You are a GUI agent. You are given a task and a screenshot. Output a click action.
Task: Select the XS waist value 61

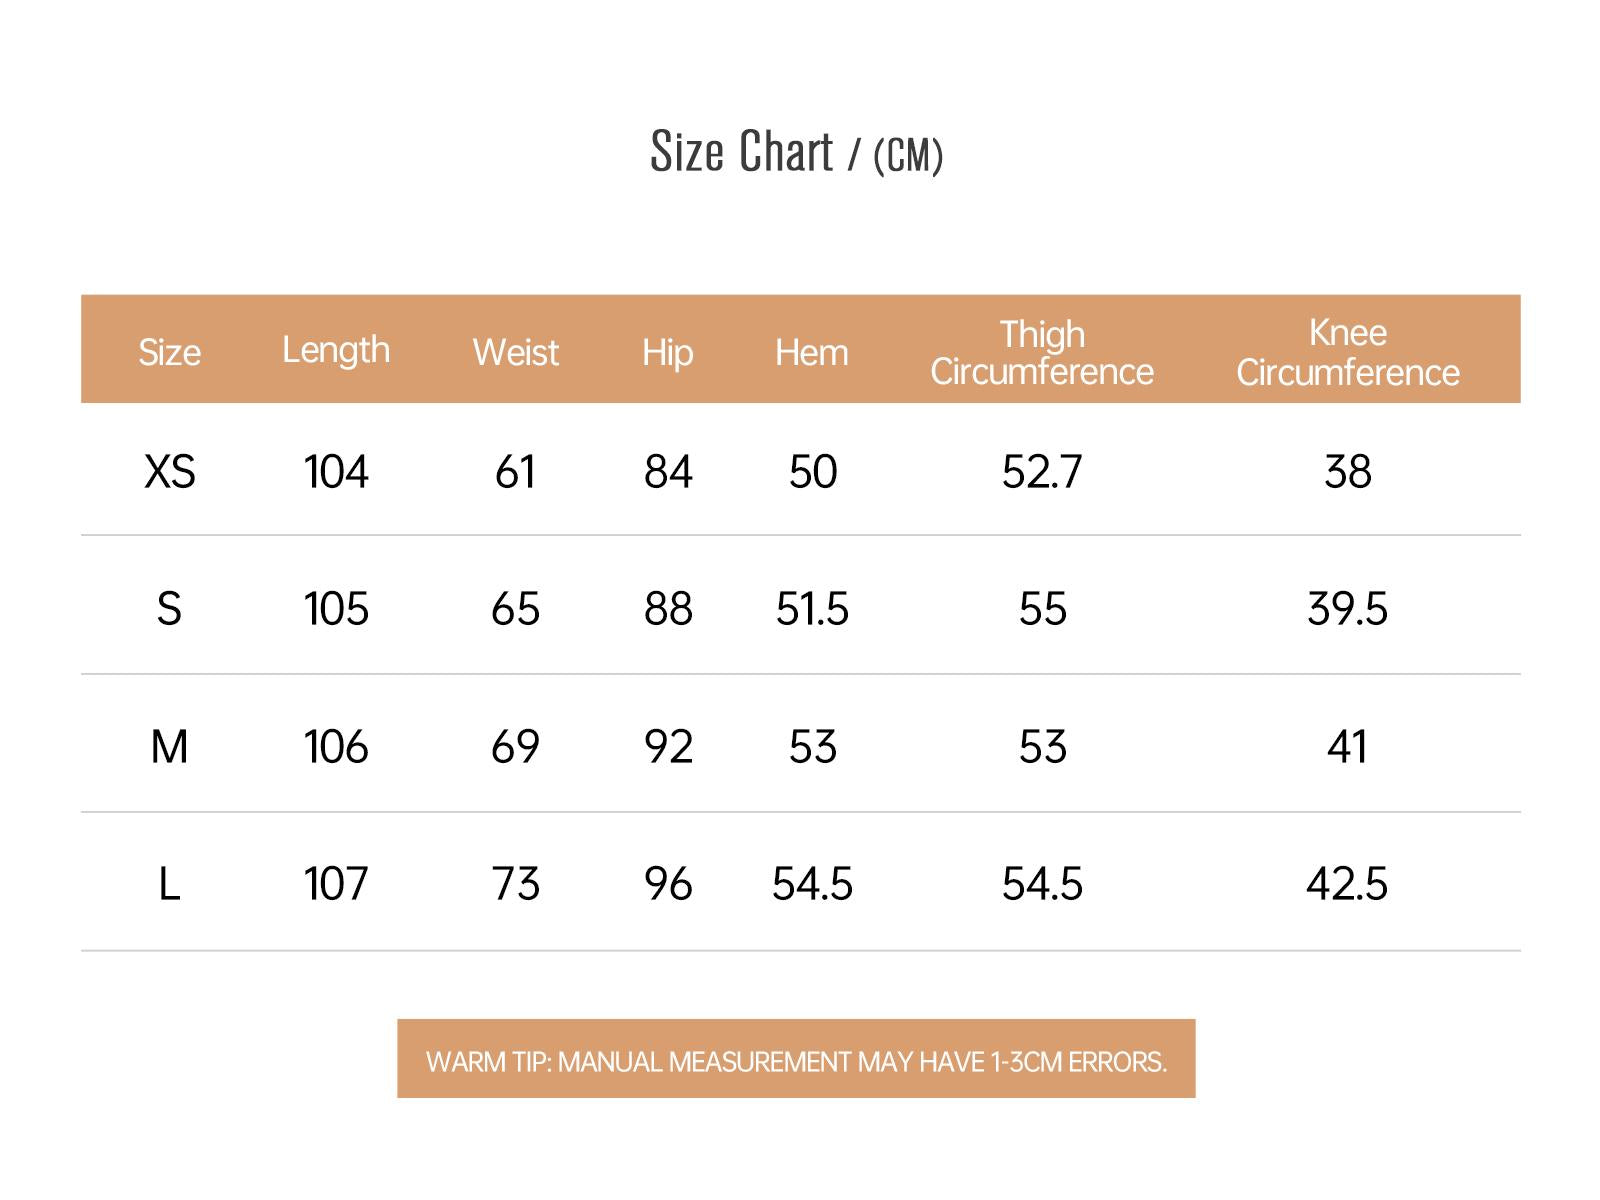(x=515, y=471)
